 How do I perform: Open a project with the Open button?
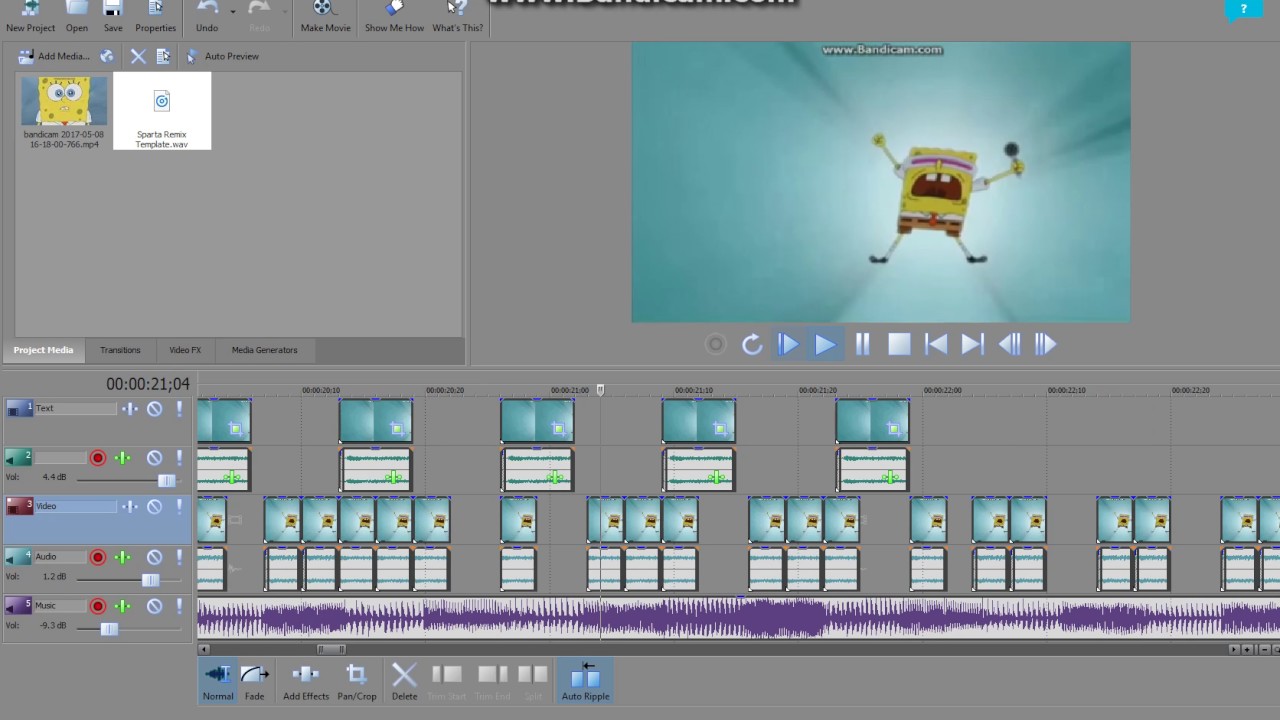tap(77, 16)
